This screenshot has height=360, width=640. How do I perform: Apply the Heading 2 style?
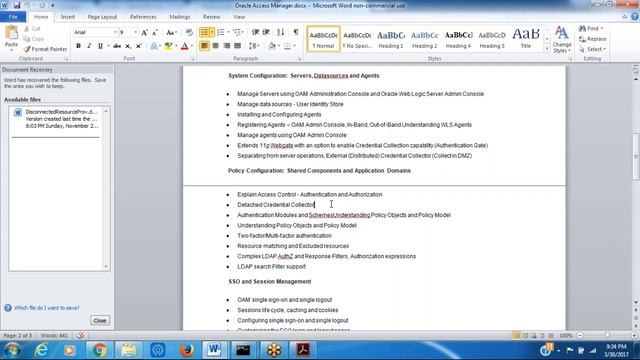point(424,39)
